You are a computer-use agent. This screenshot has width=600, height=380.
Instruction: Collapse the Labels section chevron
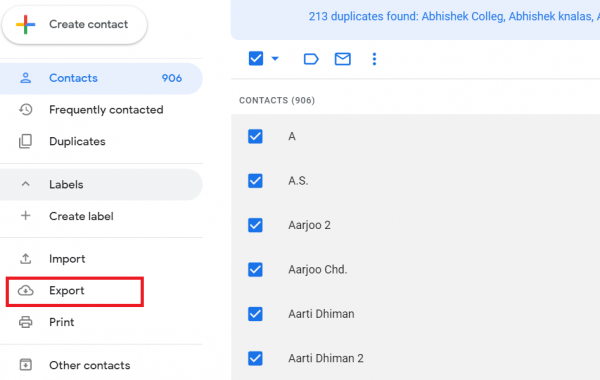click(26, 184)
